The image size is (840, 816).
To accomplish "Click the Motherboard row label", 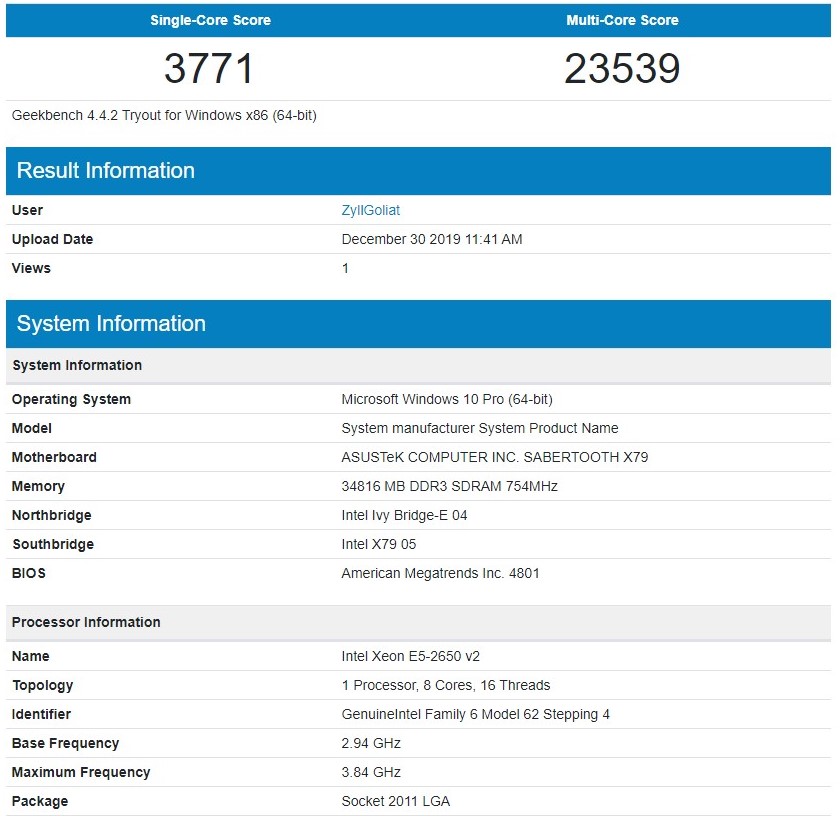I will [54, 457].
